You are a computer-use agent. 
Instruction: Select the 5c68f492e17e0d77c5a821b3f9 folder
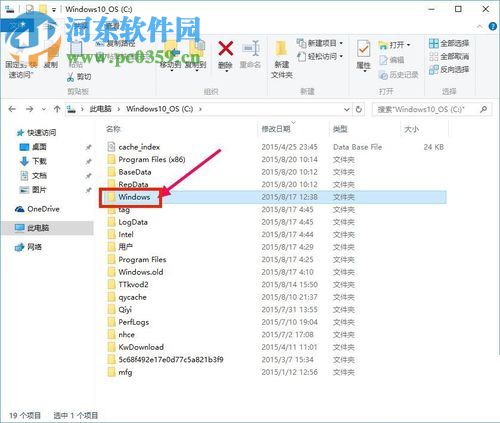pos(165,359)
